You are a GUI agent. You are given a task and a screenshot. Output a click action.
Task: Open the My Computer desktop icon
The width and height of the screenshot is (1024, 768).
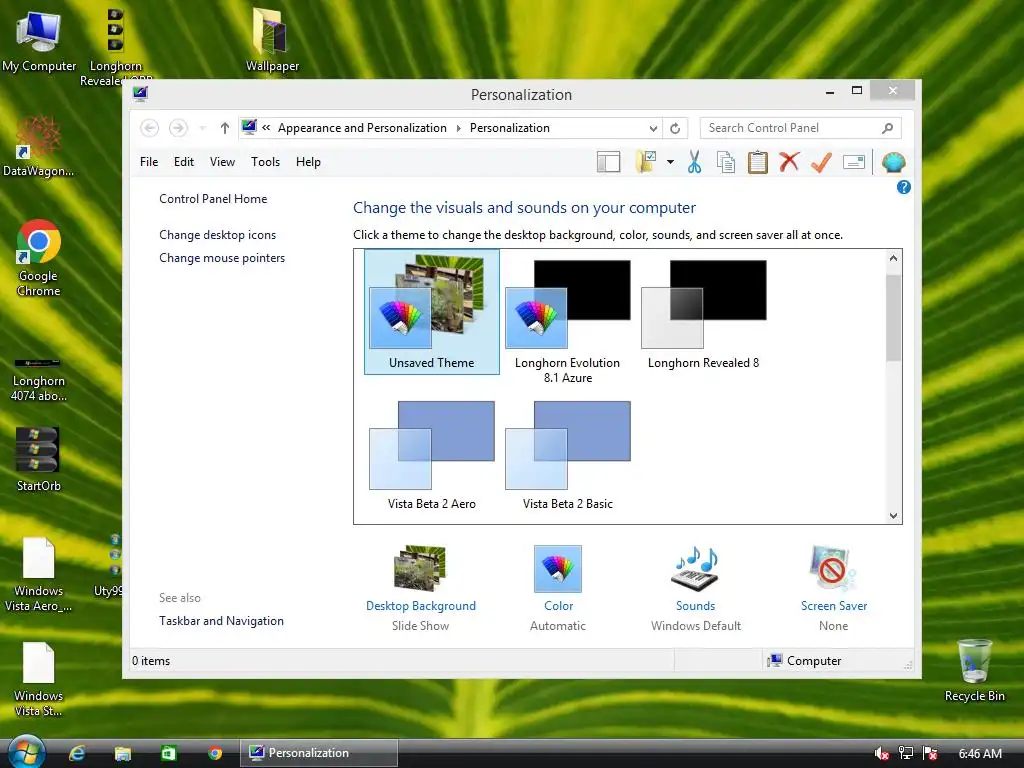point(39,40)
